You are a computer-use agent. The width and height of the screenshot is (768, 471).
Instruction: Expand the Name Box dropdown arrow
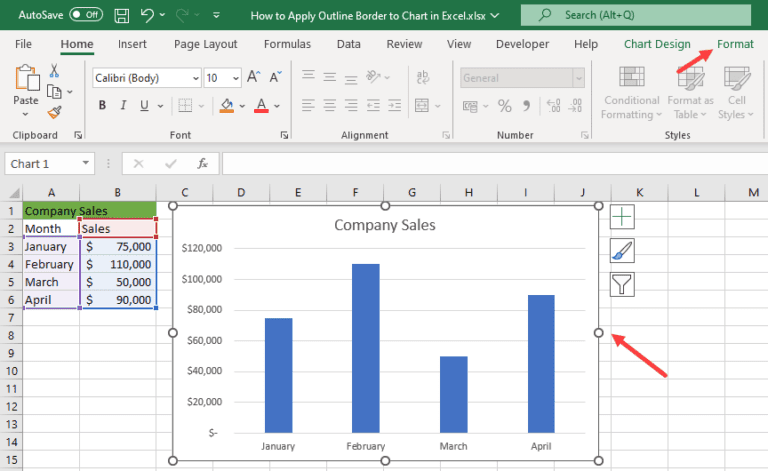(86, 163)
